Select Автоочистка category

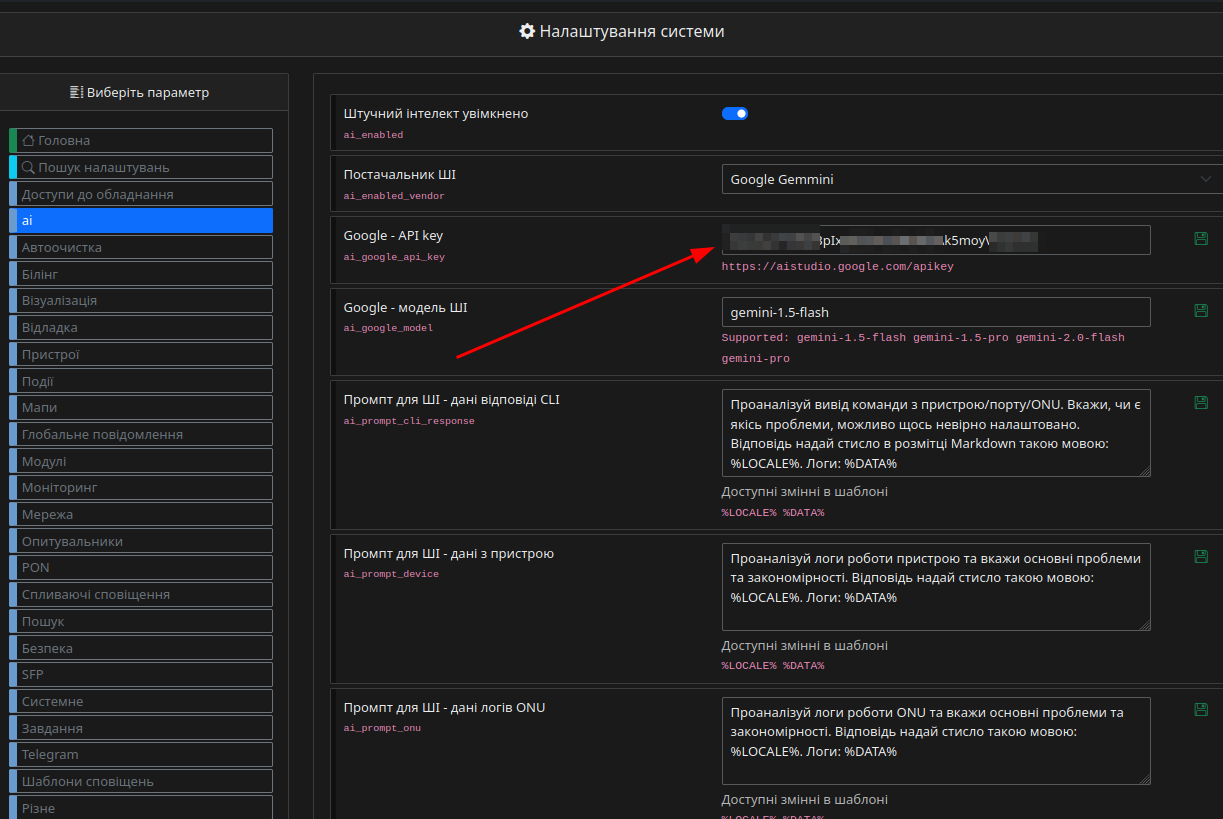coord(141,247)
